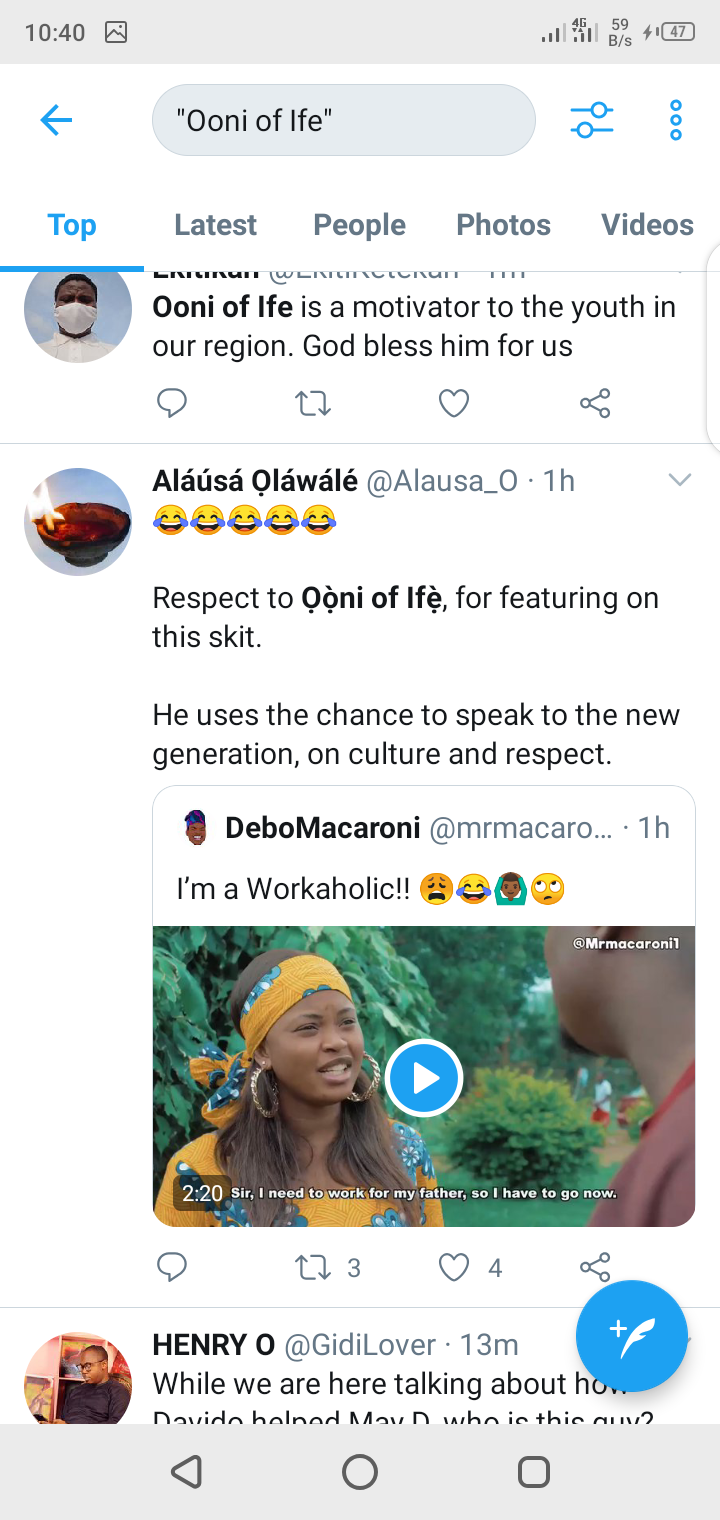Viewport: 720px width, 1520px height.
Task: Play the Mrmacaroni skit video
Action: 424,1078
